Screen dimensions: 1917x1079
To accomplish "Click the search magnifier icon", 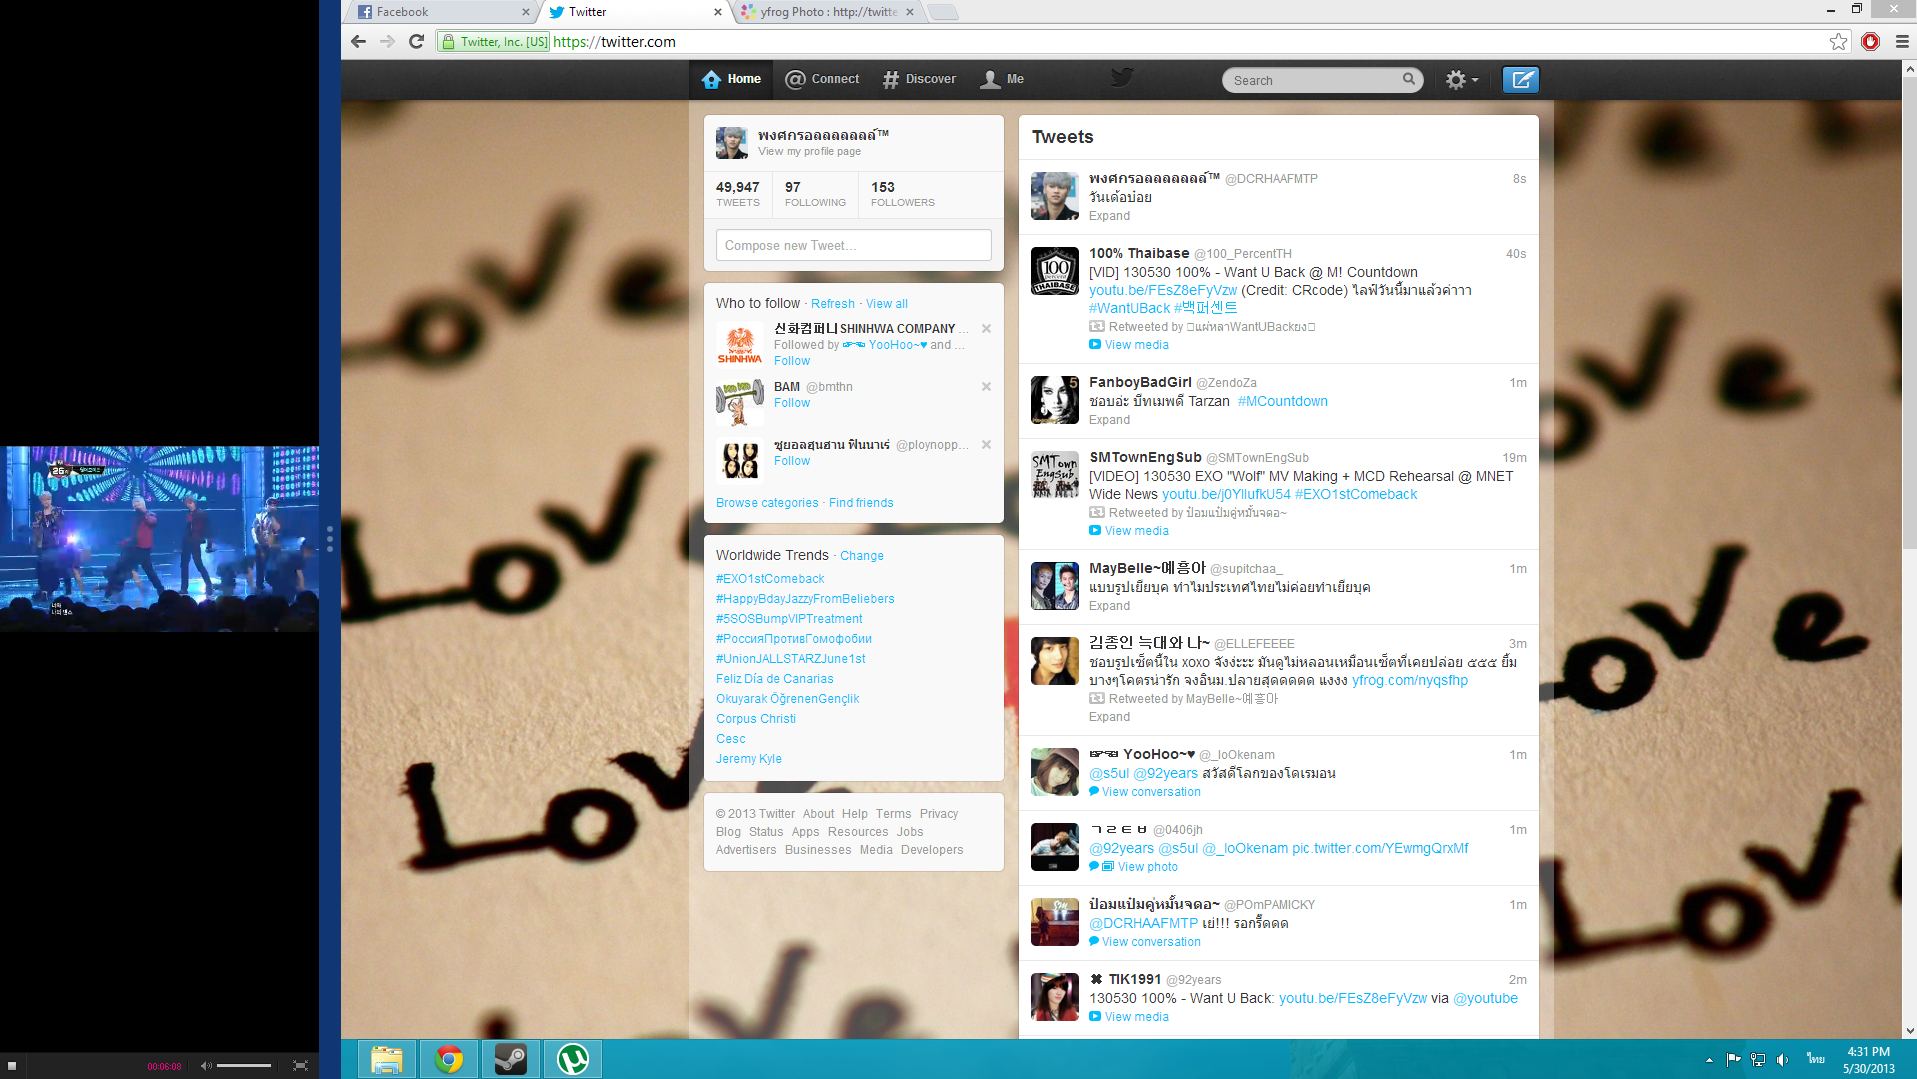I will 1408,79.
